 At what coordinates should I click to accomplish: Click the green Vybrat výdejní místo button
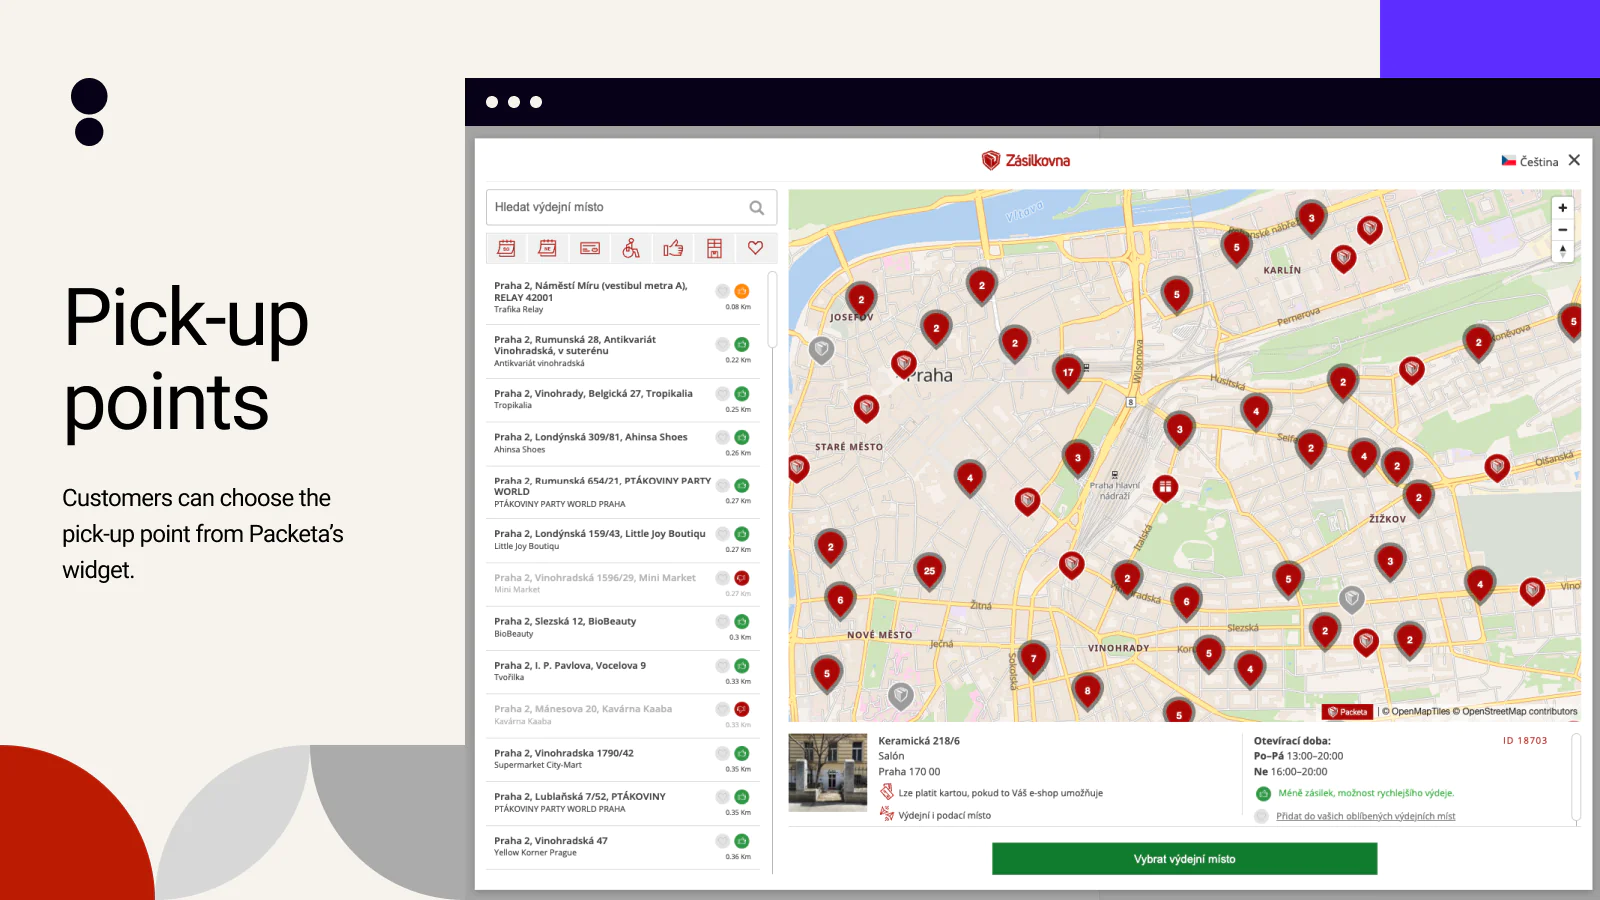coord(1184,859)
